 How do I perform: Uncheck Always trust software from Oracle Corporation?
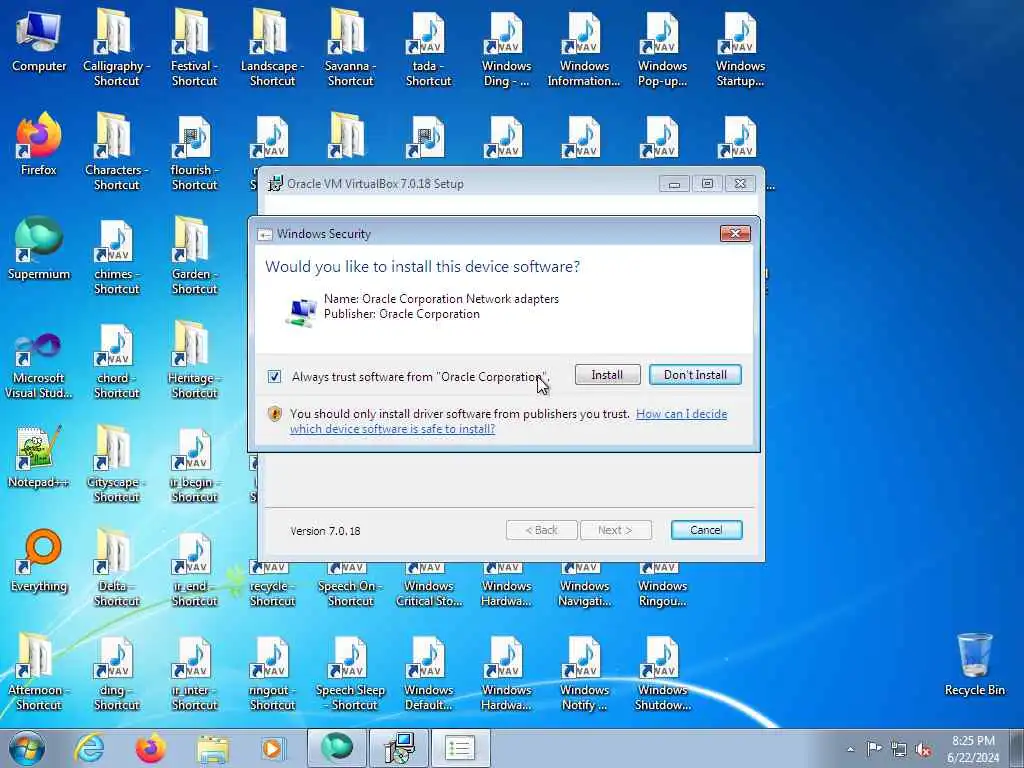pos(274,377)
